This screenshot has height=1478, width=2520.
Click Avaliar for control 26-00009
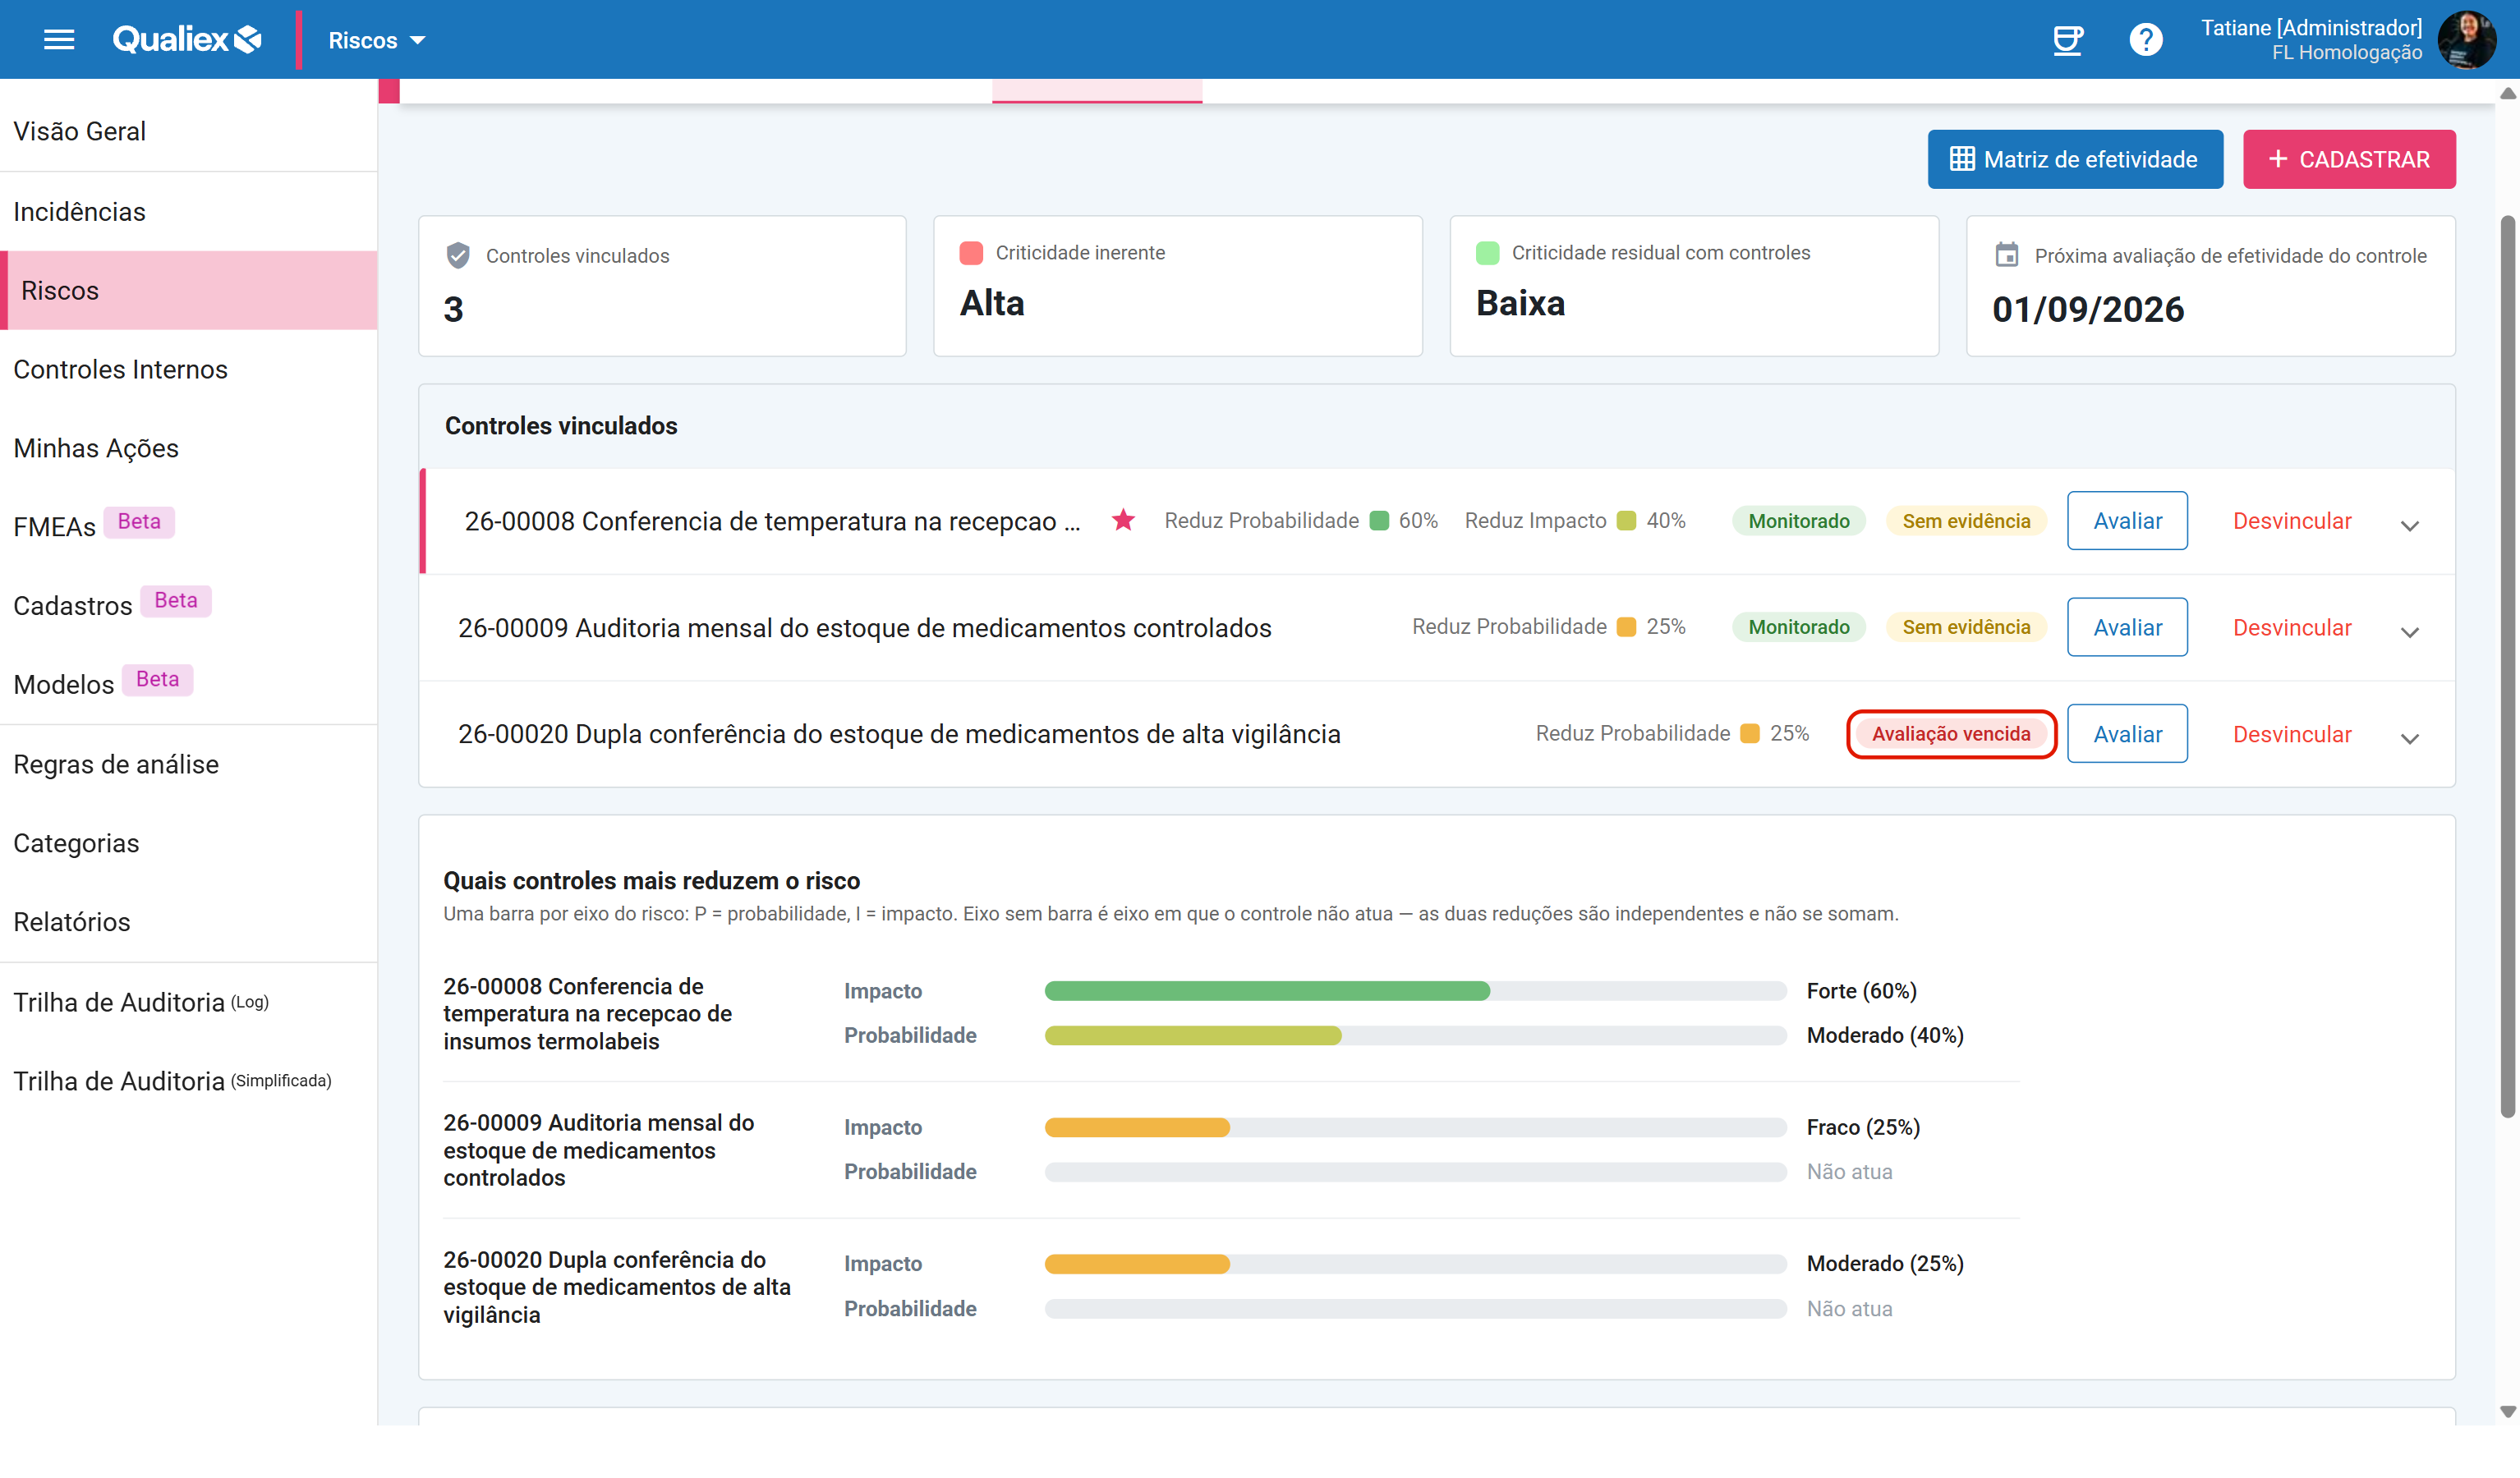click(x=2127, y=627)
